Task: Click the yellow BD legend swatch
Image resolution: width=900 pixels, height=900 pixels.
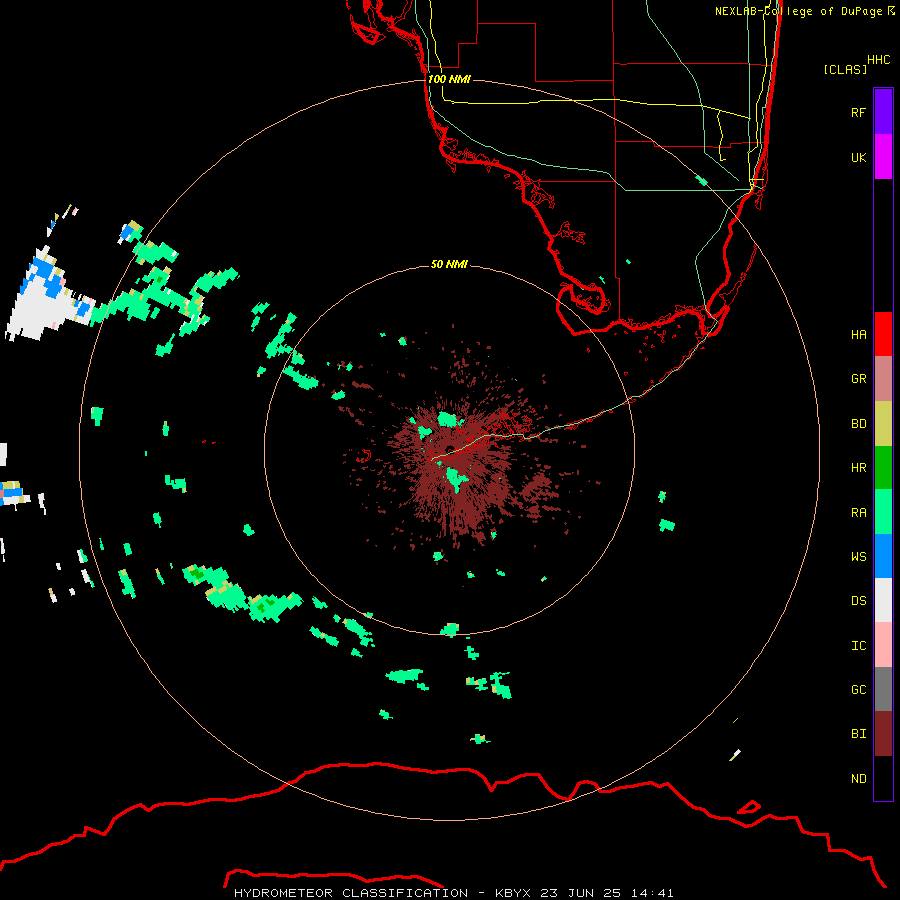Action: [883, 424]
